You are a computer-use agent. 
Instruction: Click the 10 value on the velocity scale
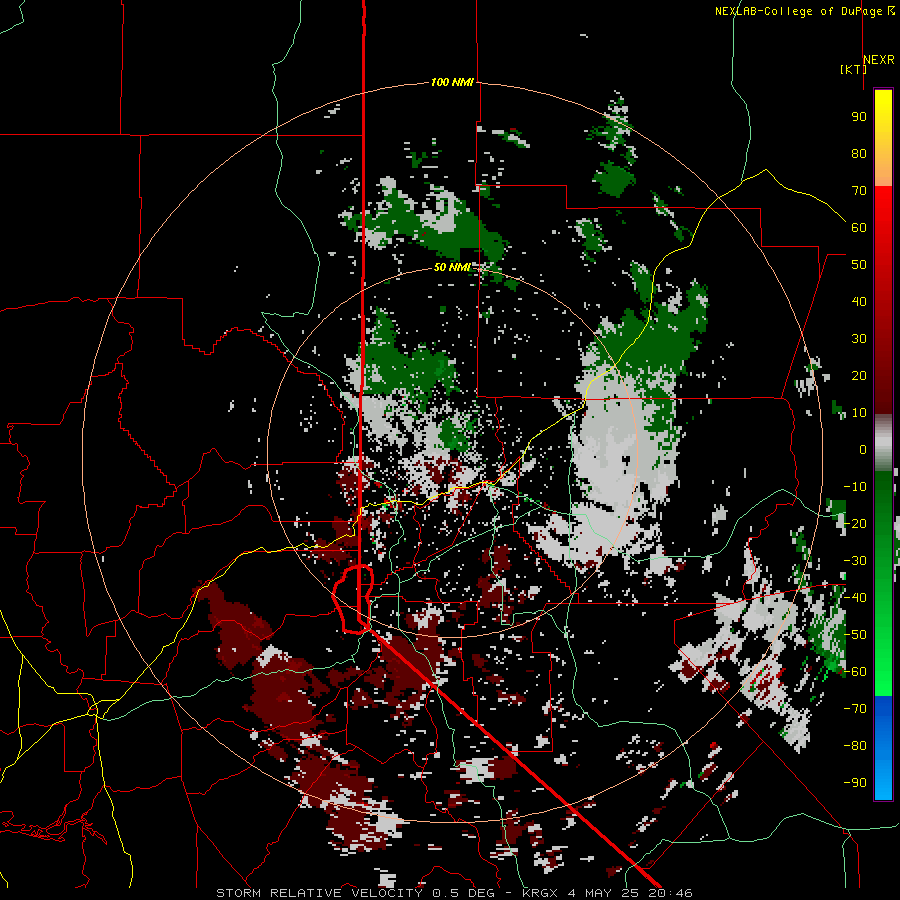pos(859,413)
